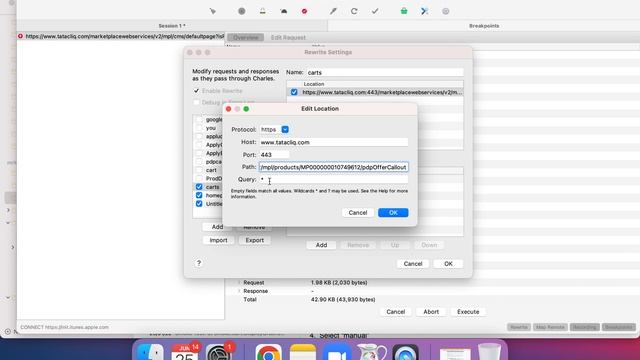Viewport: 640px width, 360px height.
Task: Open the tools icon in toolbar
Action: (424, 11)
